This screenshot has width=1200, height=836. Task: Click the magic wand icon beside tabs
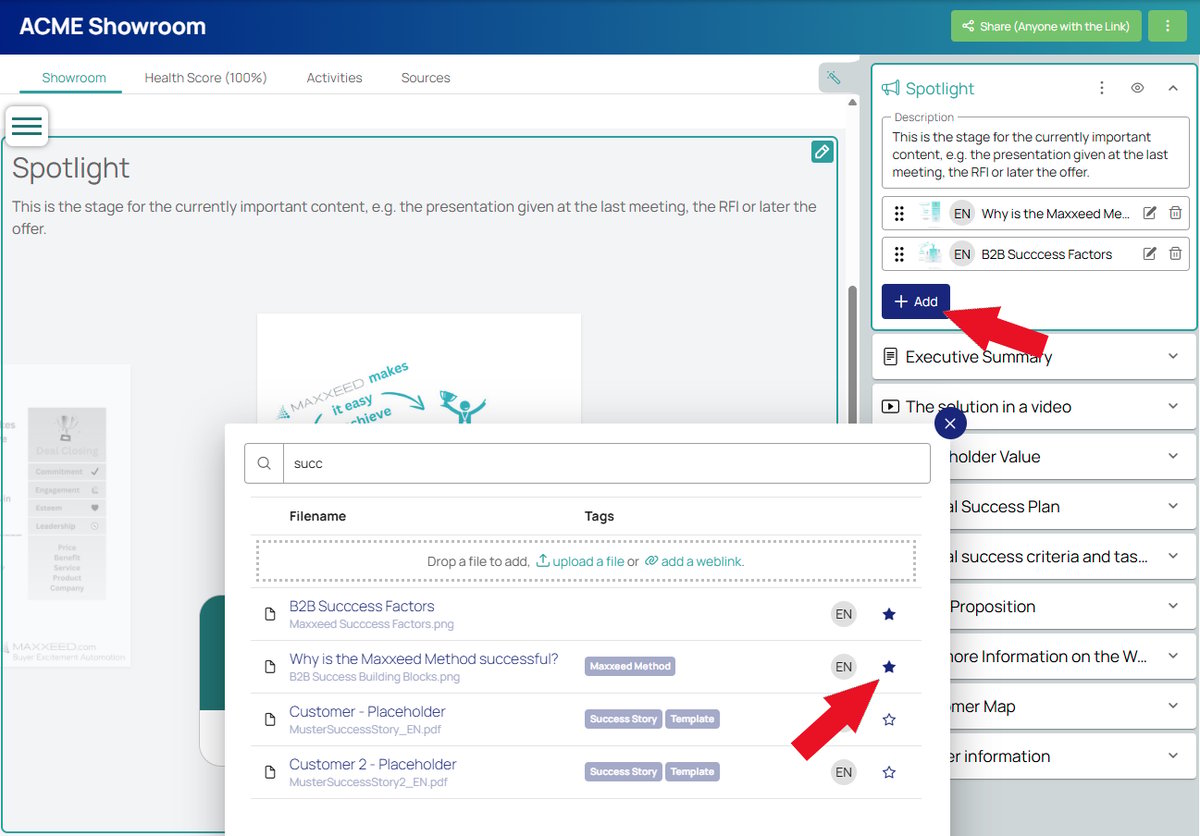[x=833, y=77]
